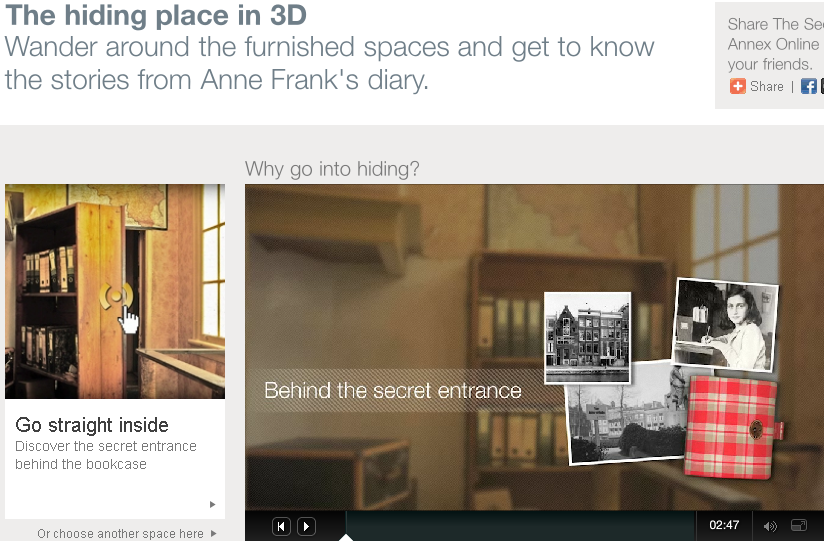Click 'The hiding place in 3D' heading
The width and height of the screenshot is (824, 541).
click(x=156, y=15)
